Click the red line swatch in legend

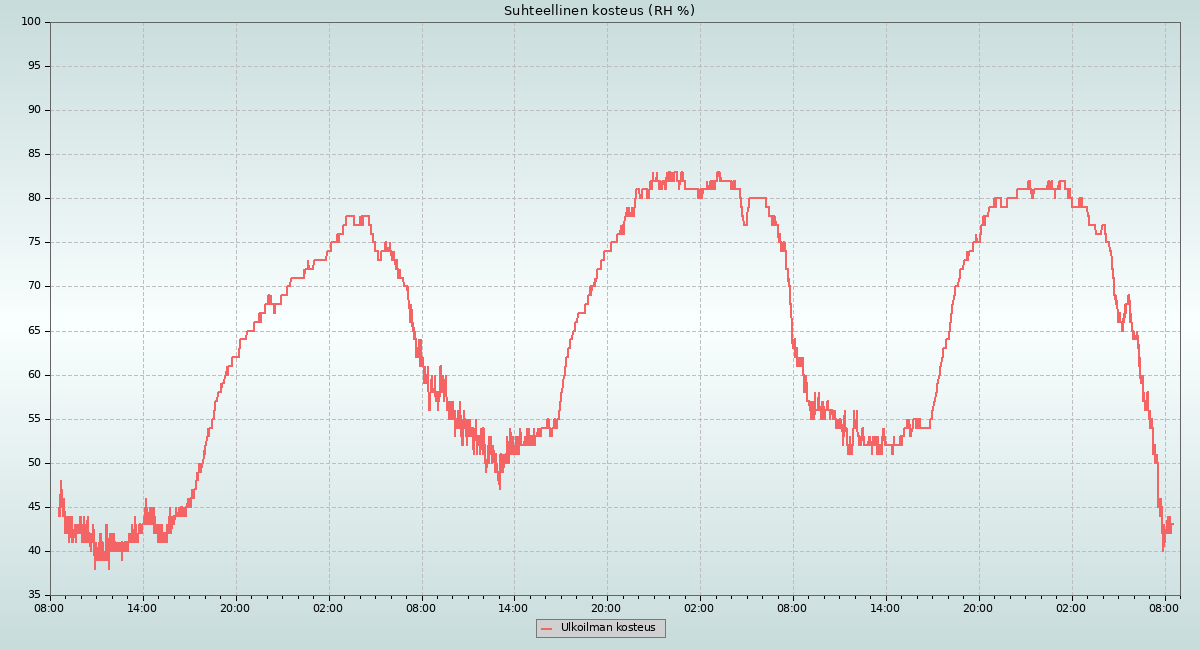point(546,629)
